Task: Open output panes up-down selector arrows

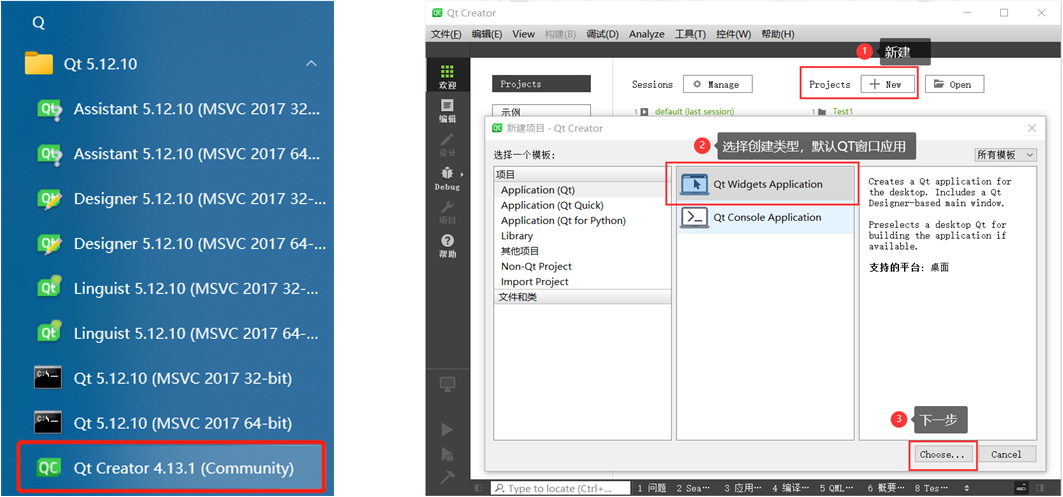Action: 966,488
